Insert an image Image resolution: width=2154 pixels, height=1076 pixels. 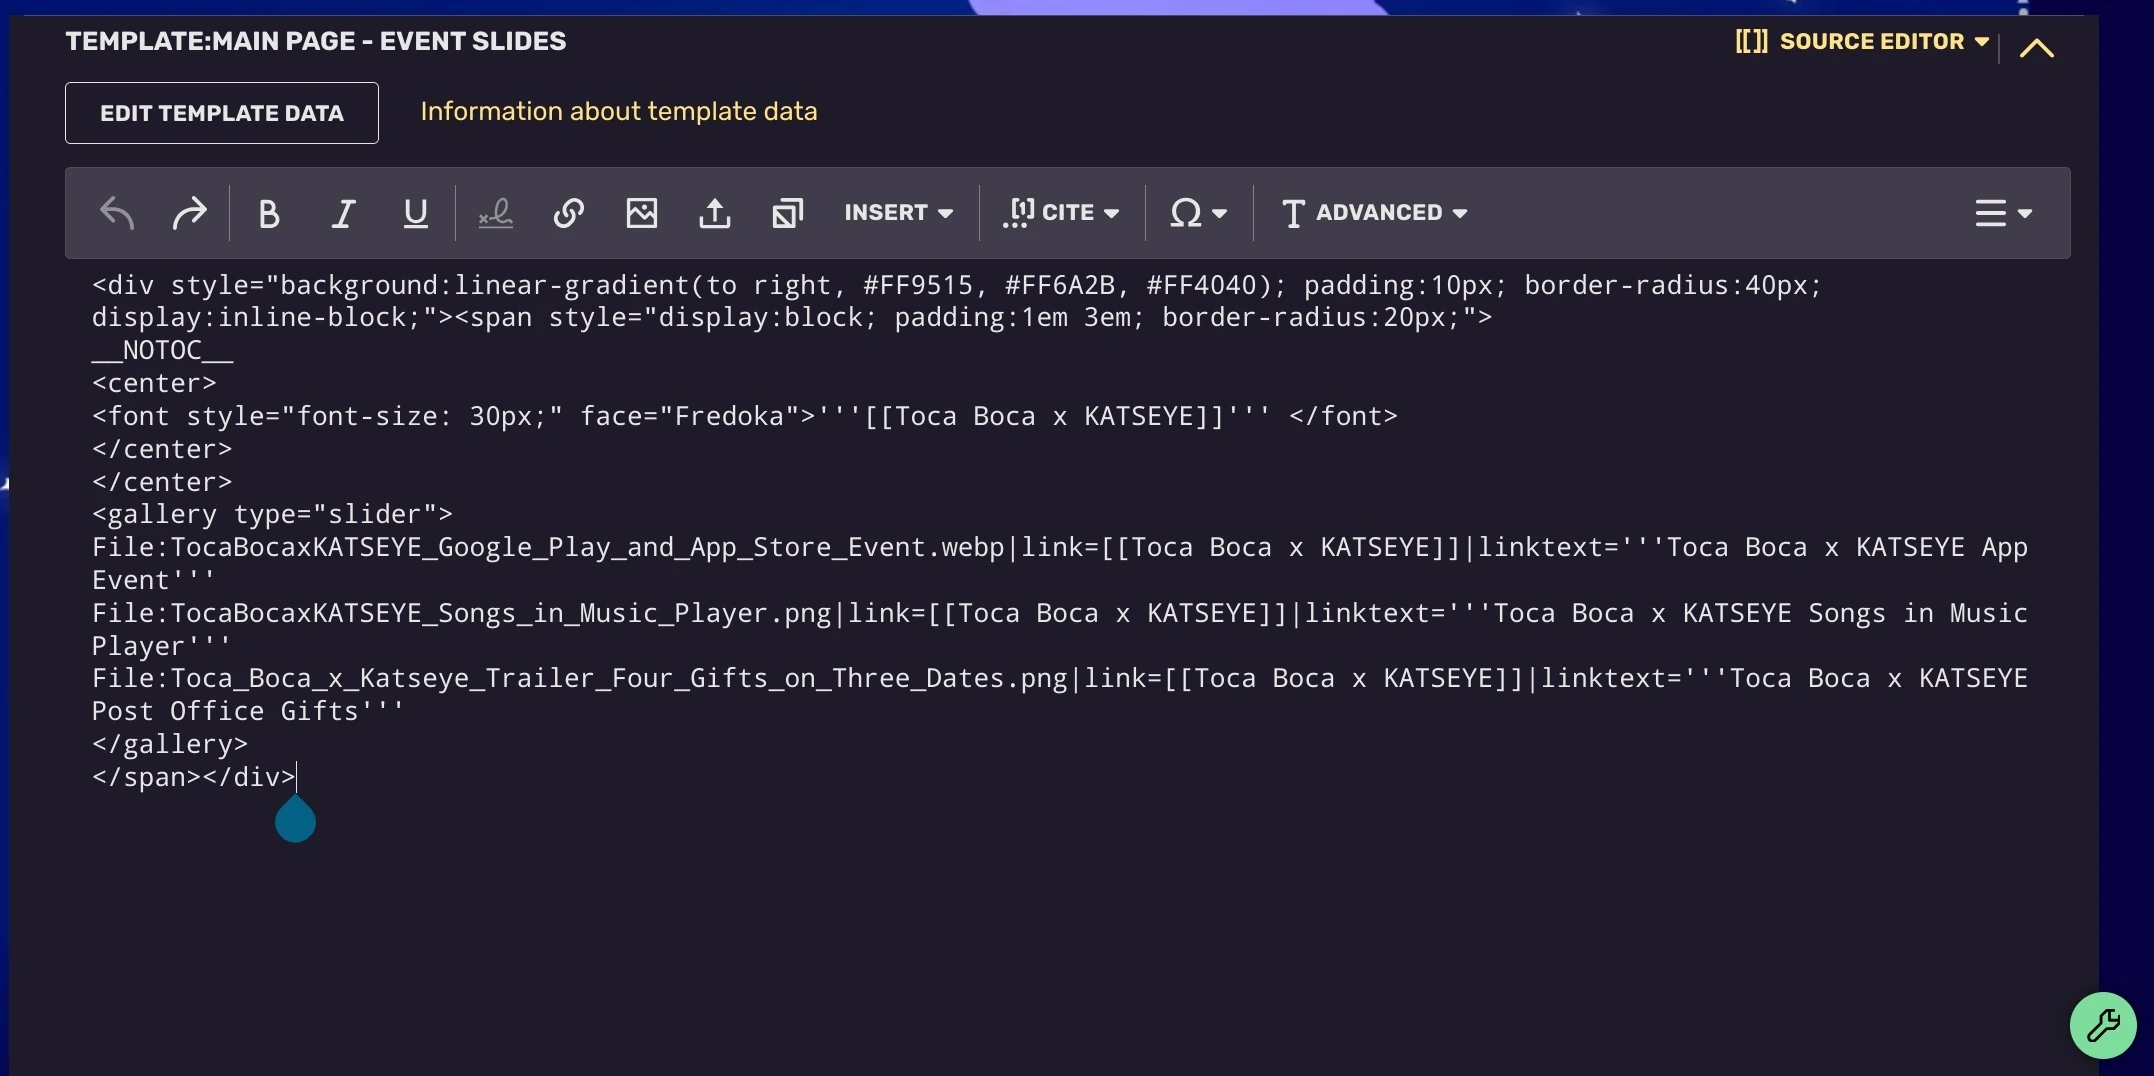point(641,213)
